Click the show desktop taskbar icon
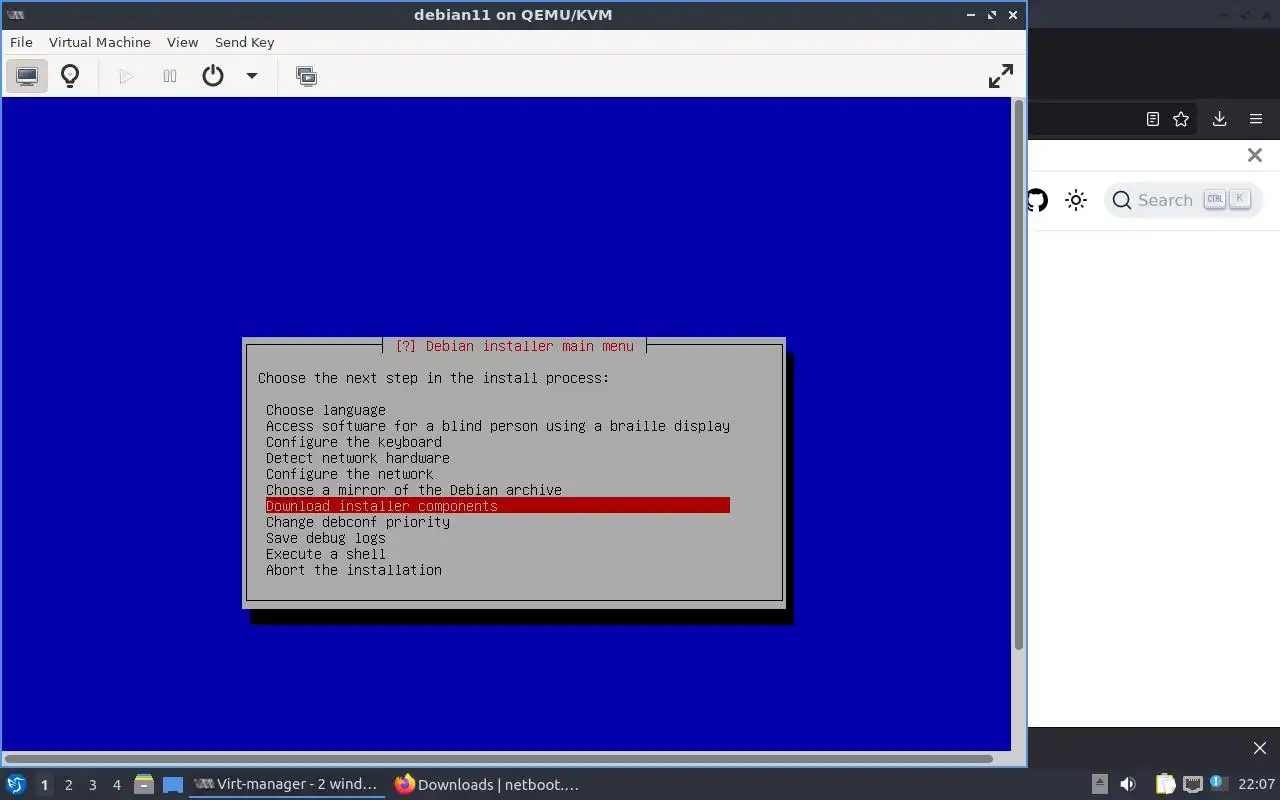The width and height of the screenshot is (1280, 800). [x=173, y=784]
